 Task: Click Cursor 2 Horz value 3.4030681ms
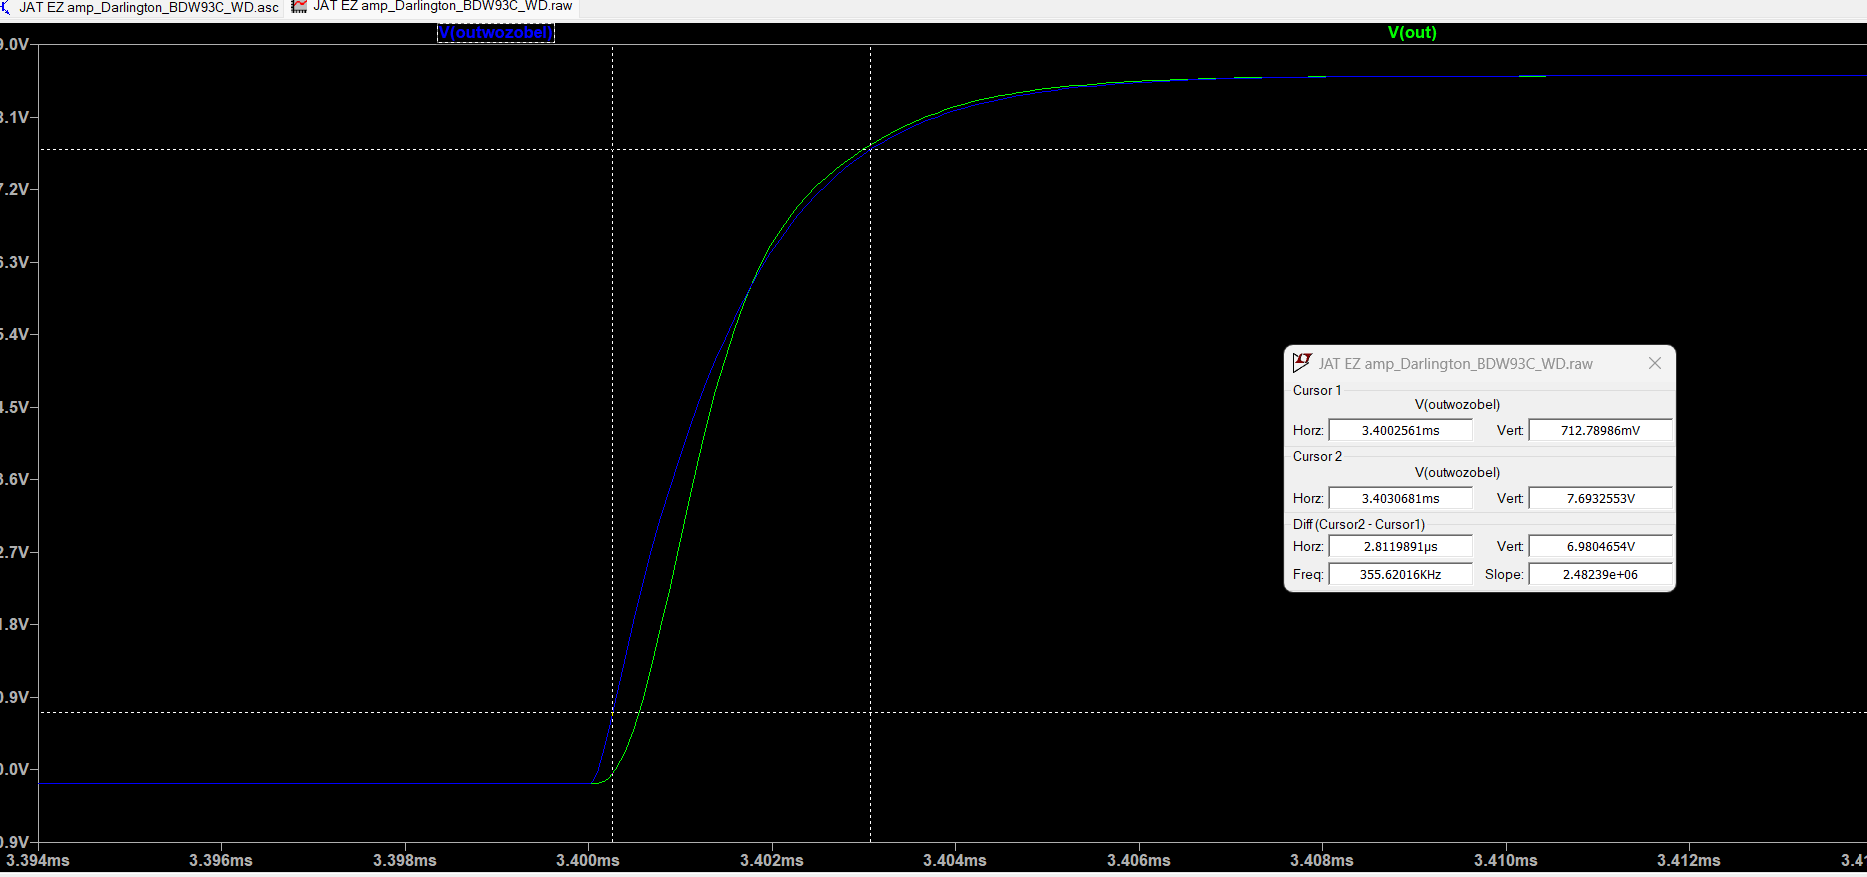coord(1400,498)
